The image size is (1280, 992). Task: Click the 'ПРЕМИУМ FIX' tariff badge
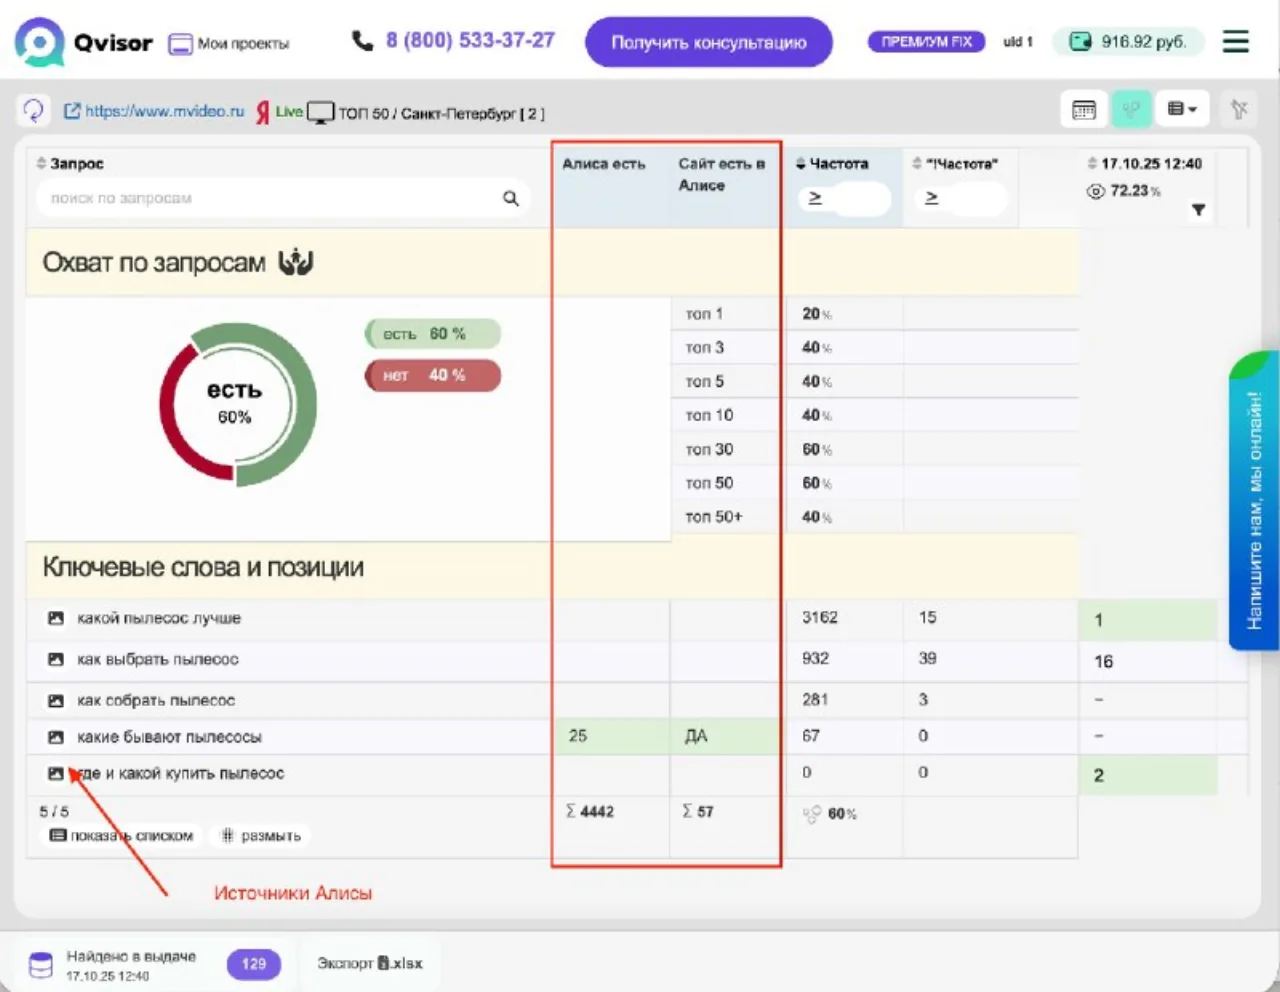[x=926, y=42]
